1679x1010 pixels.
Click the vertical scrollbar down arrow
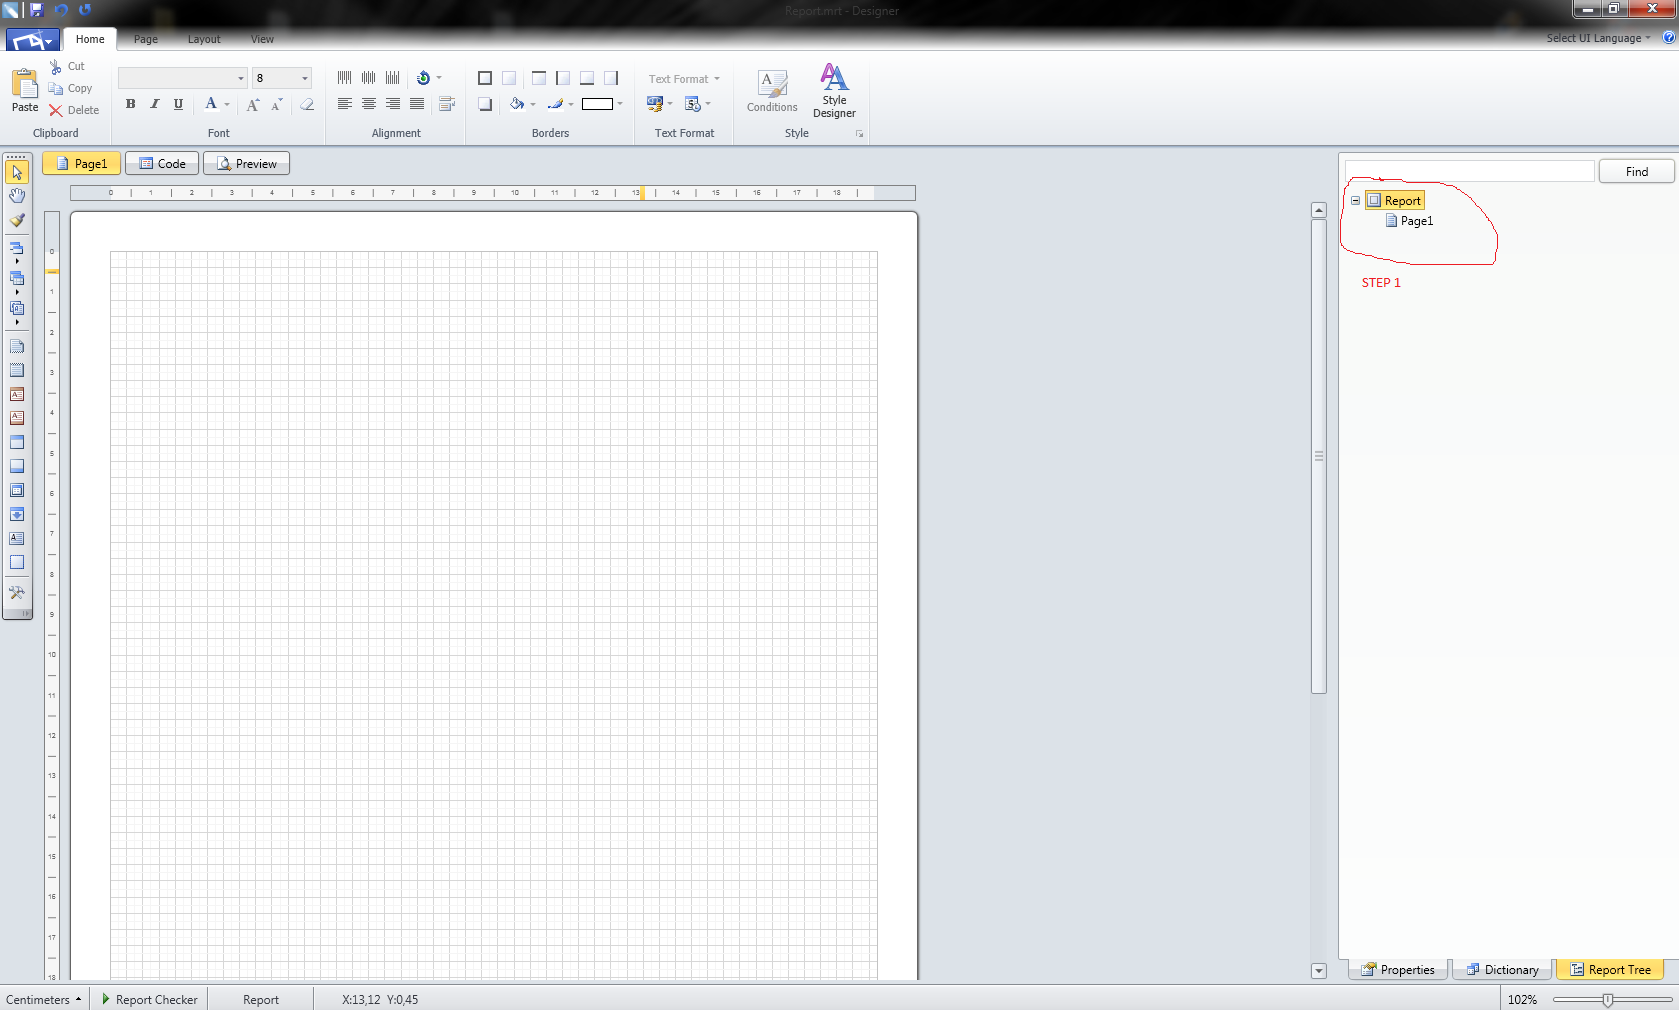pyautogui.click(x=1318, y=970)
